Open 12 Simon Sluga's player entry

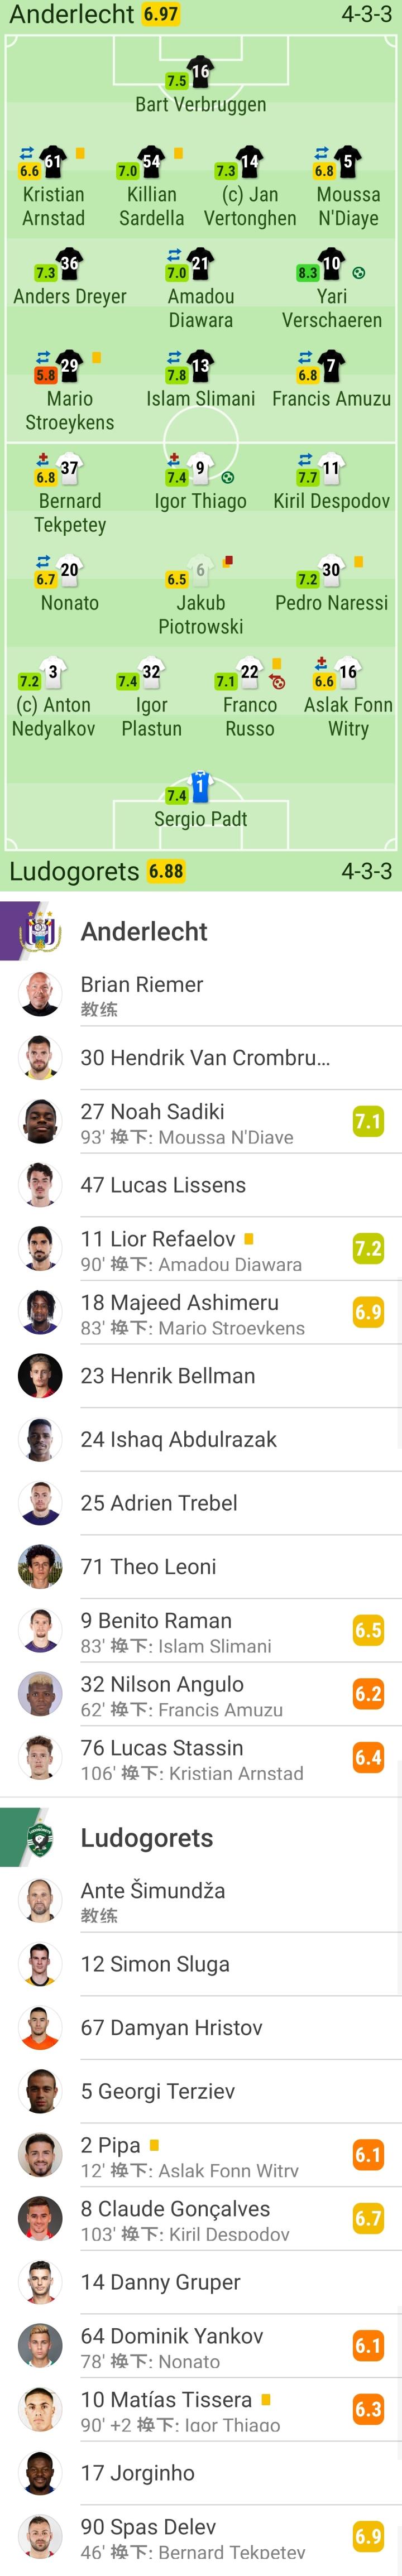pyautogui.click(x=200, y=1964)
